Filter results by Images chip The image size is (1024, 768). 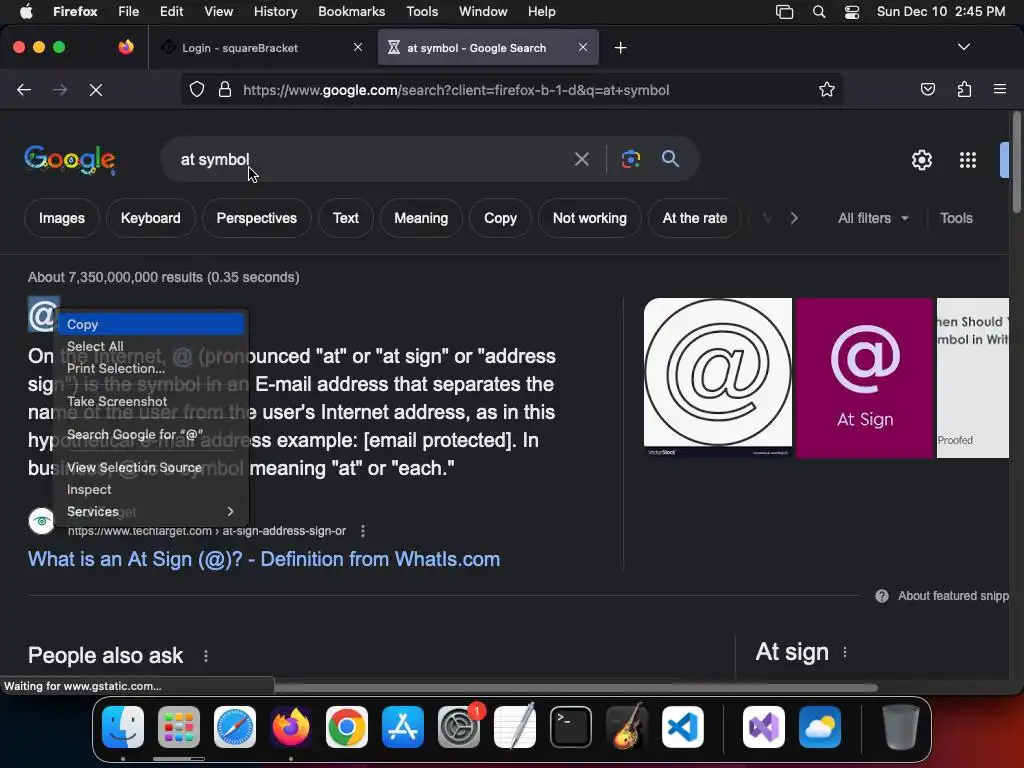point(61,218)
